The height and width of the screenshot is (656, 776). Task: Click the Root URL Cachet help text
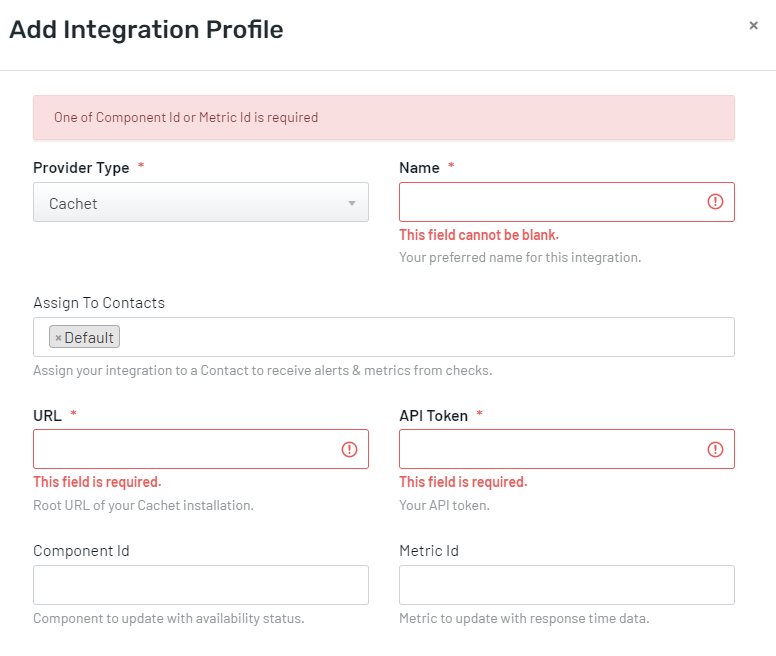143,505
